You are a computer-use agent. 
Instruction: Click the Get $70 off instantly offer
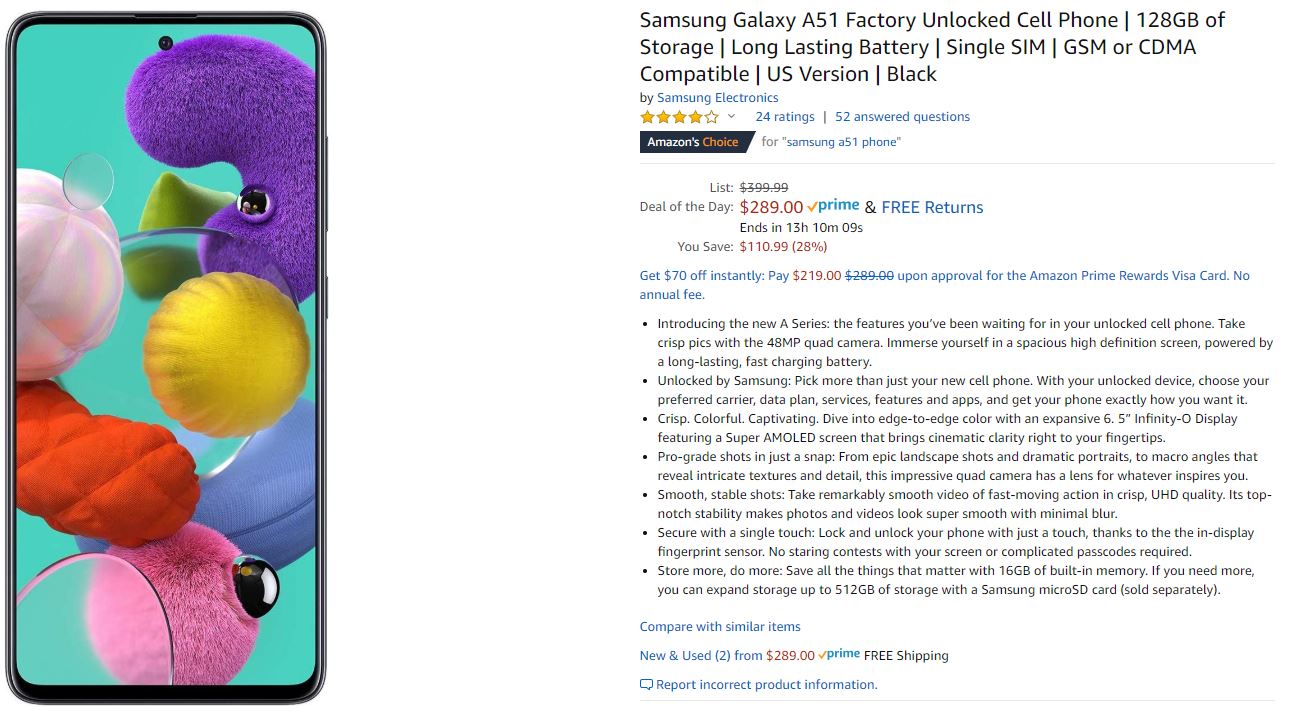click(x=713, y=276)
